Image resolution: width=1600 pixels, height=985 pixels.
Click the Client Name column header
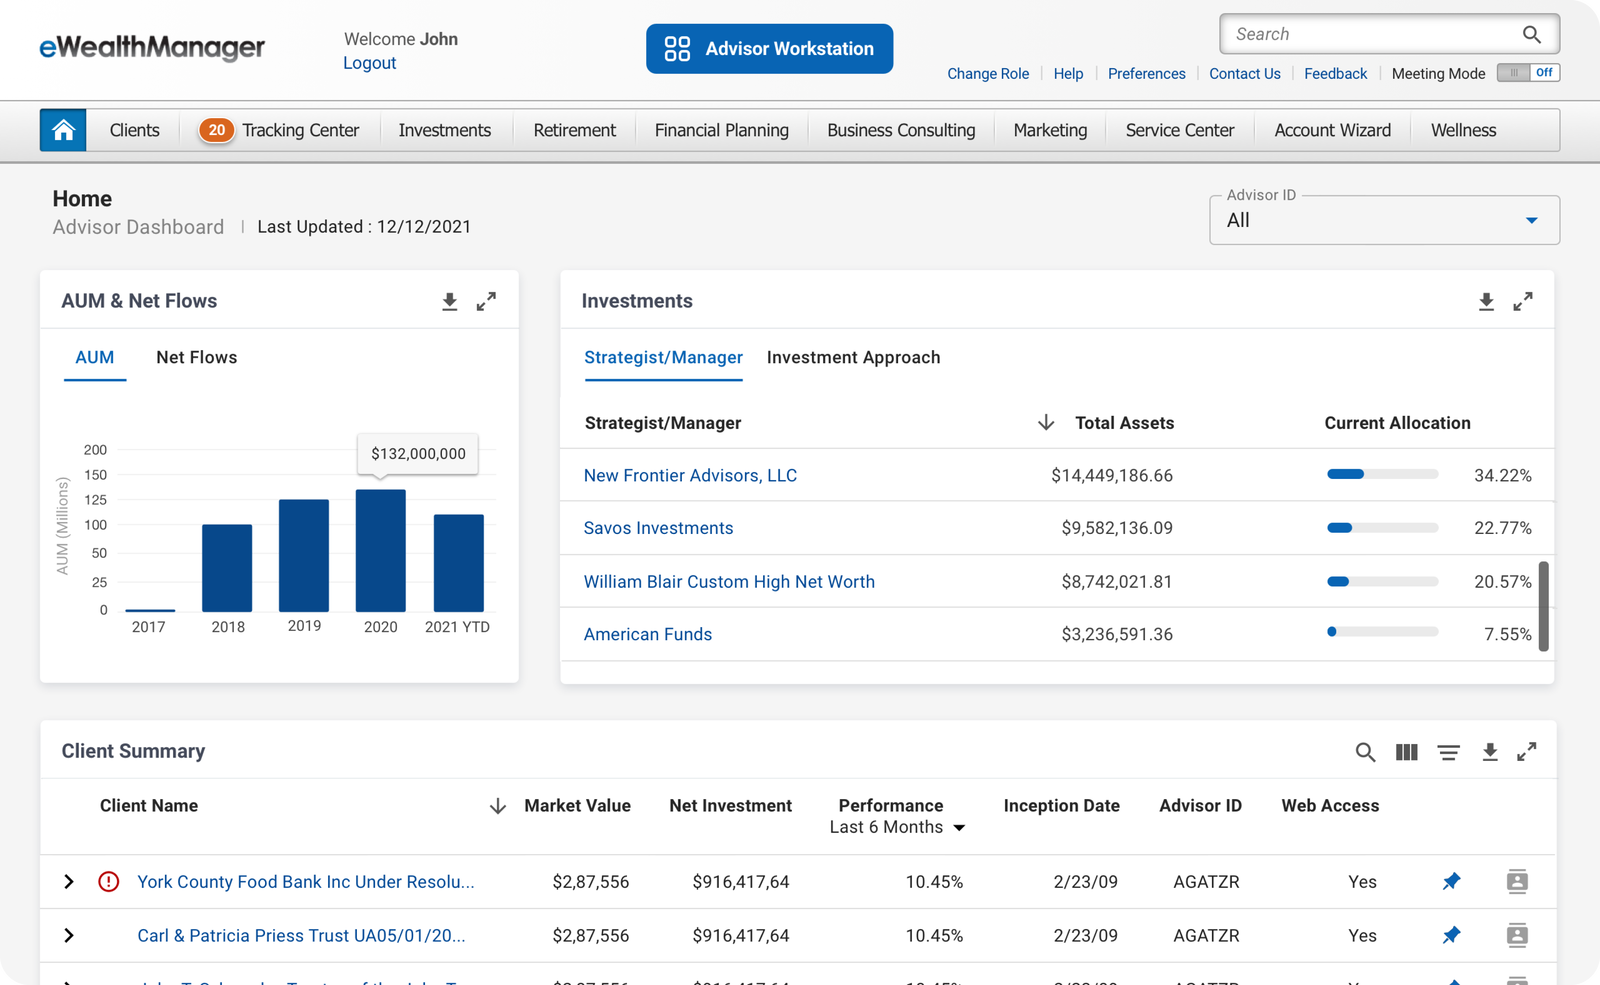pyautogui.click(x=149, y=806)
